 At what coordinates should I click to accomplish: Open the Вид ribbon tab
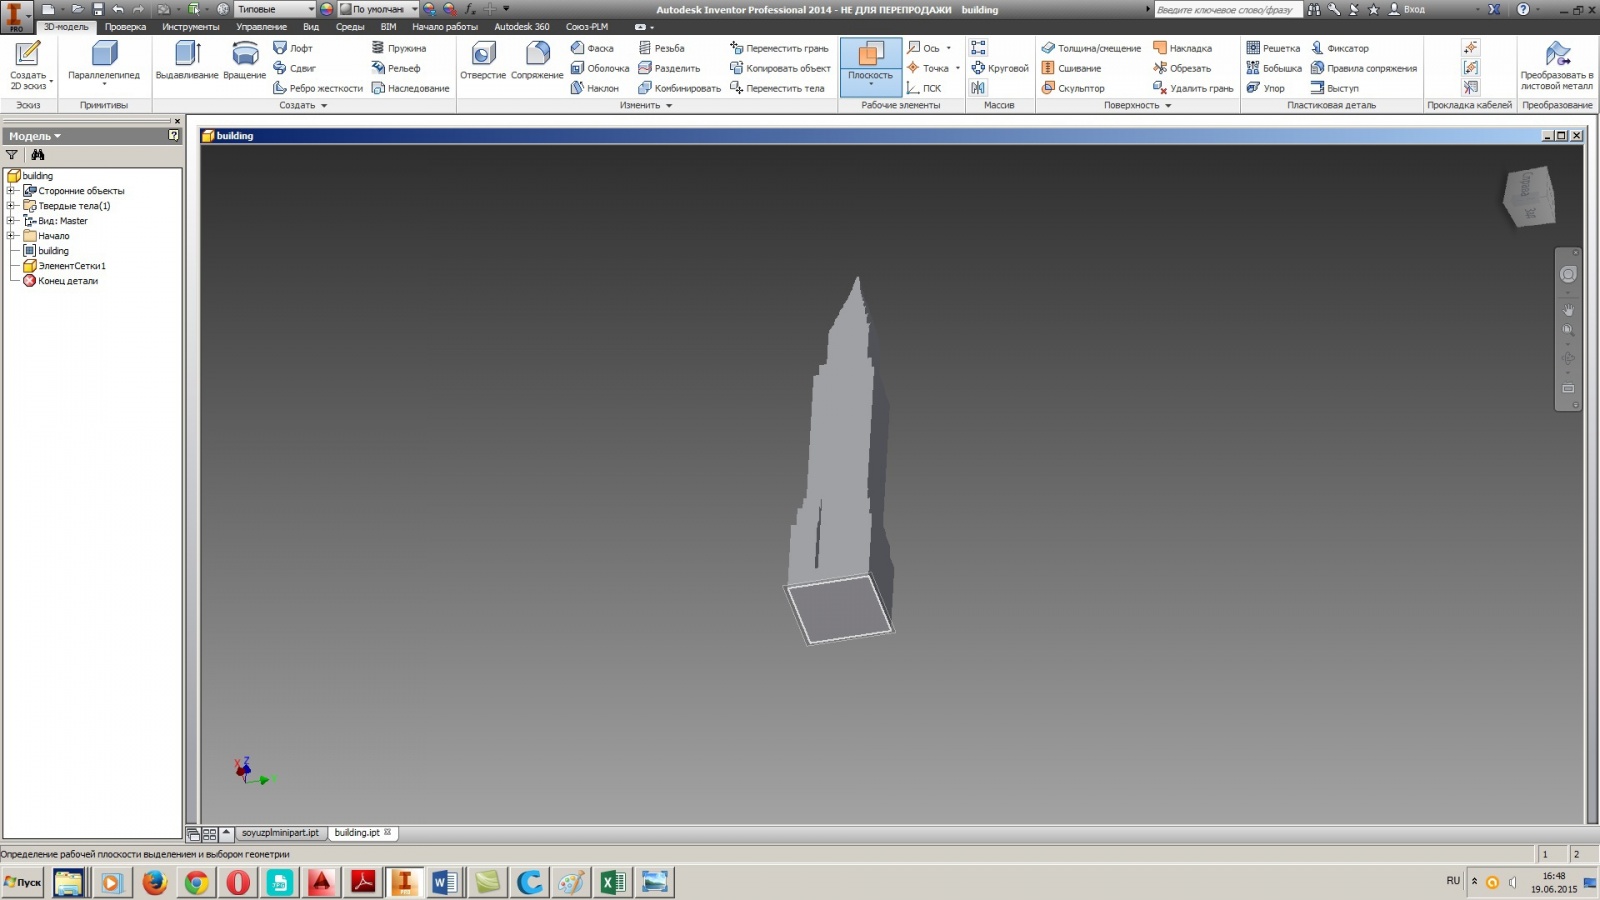[x=311, y=27]
